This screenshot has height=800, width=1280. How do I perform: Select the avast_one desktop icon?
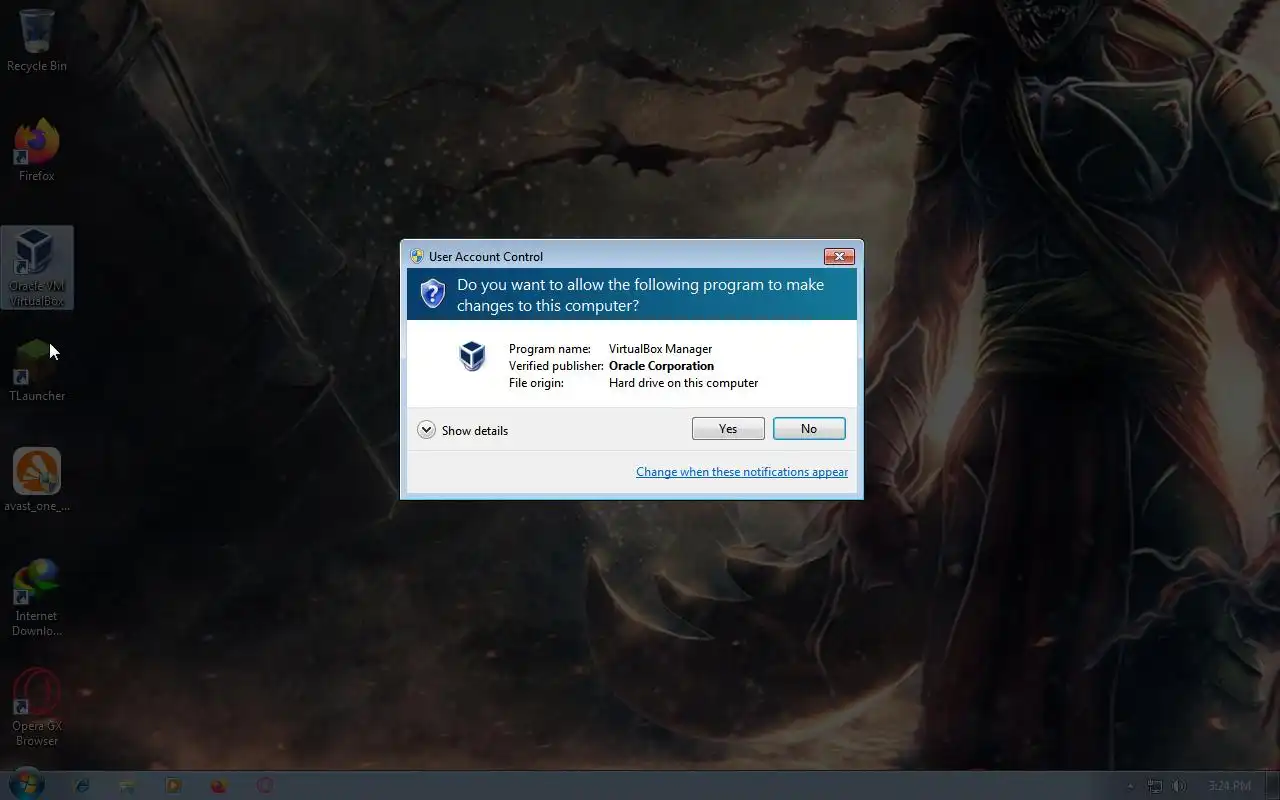coord(37,480)
